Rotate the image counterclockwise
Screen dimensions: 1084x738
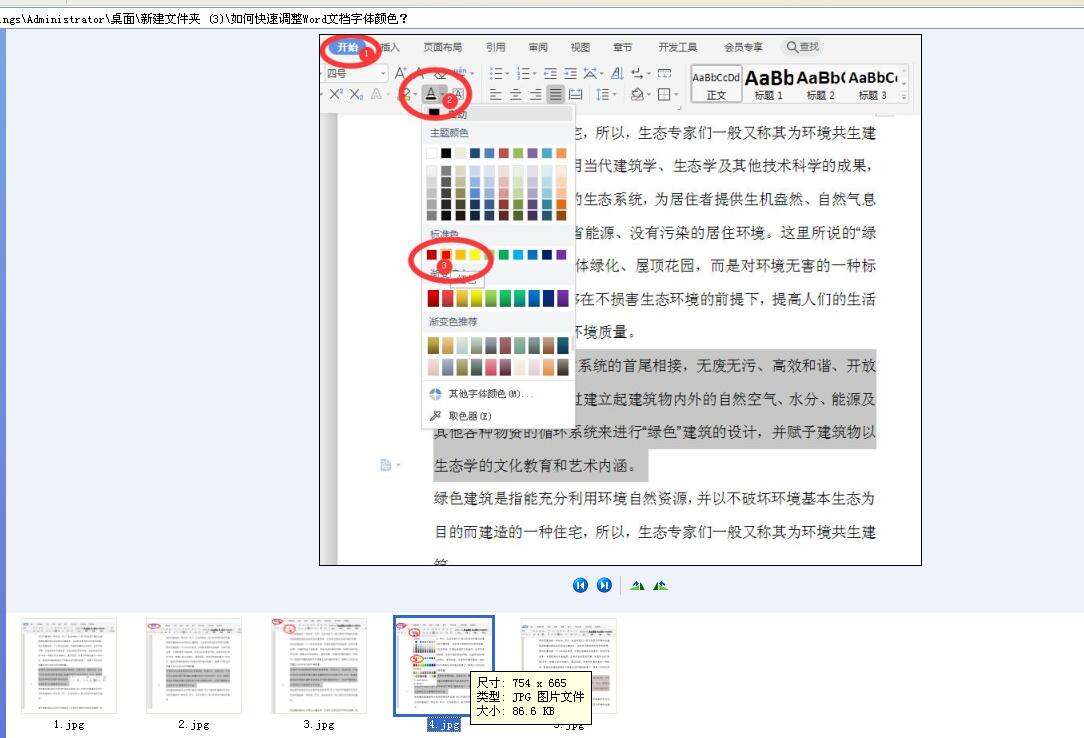tap(660, 586)
